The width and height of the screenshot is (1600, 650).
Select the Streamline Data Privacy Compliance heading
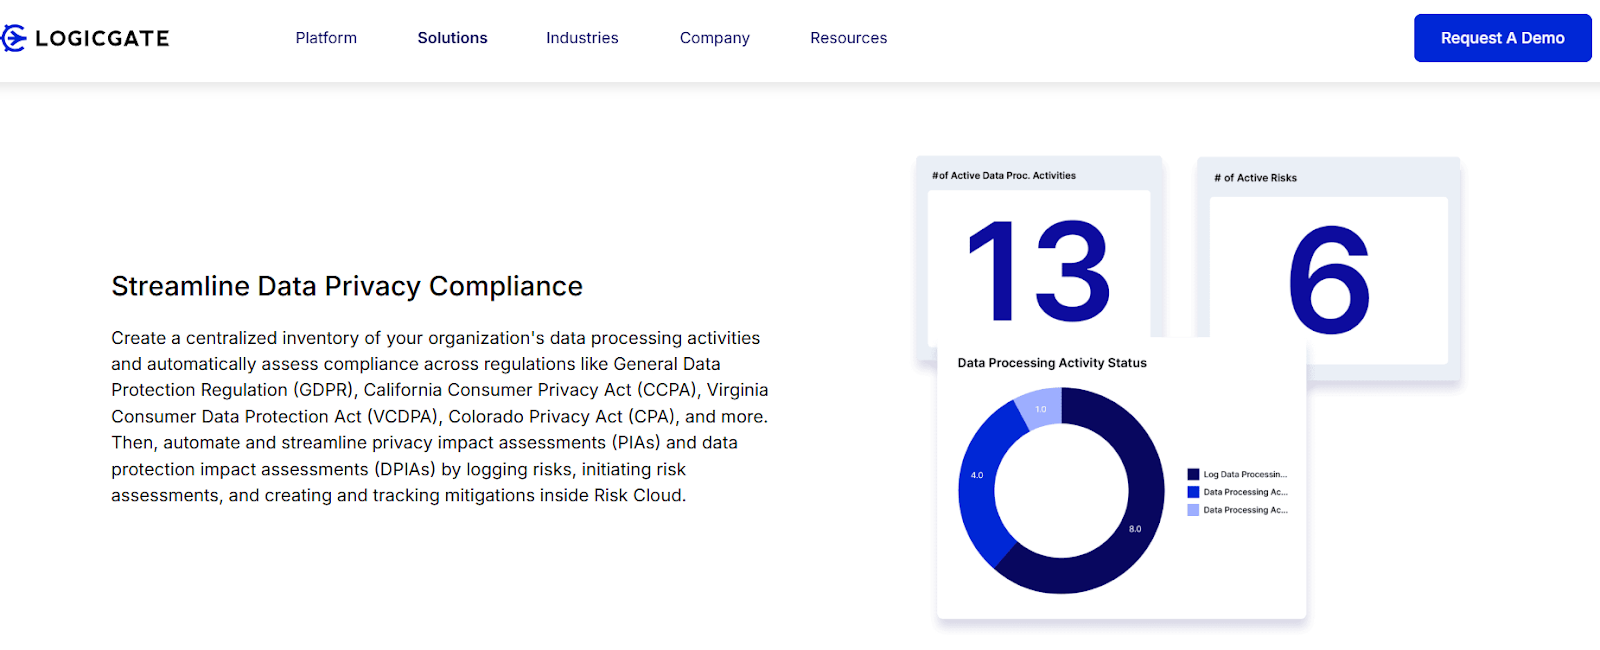tap(347, 286)
